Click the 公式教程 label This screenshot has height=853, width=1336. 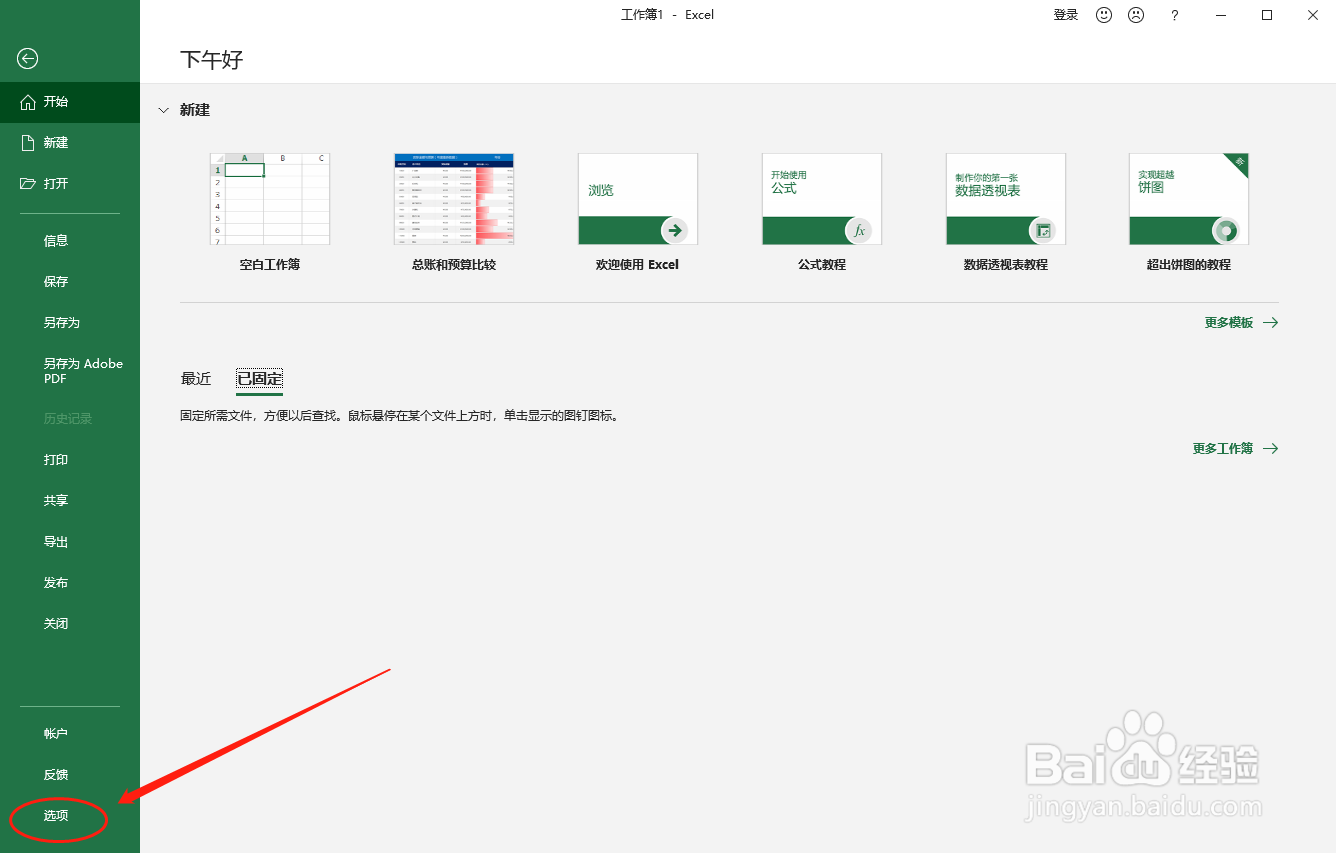[822, 265]
